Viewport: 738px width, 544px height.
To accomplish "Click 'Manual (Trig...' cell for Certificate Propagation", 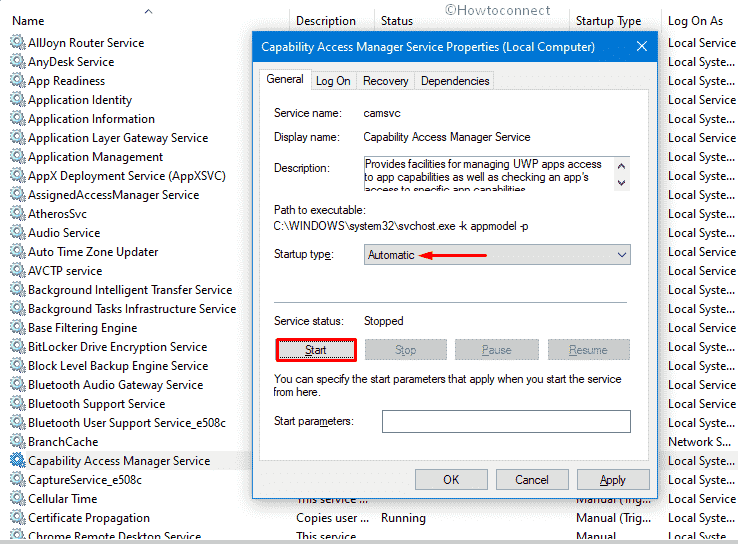I will pyautogui.click(x=613, y=518).
